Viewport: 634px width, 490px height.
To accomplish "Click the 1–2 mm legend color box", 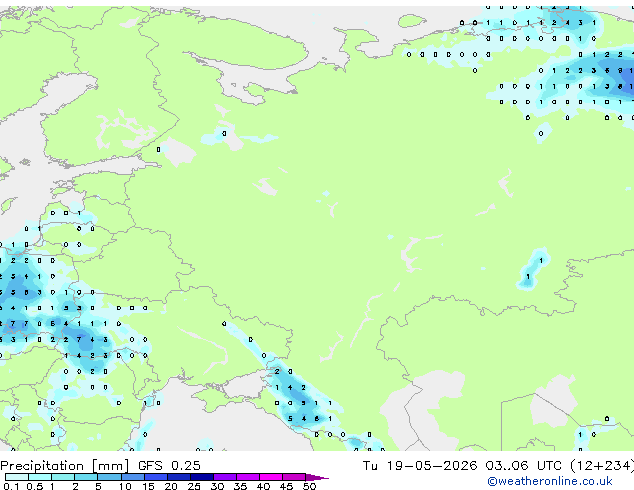I will 63,477.
